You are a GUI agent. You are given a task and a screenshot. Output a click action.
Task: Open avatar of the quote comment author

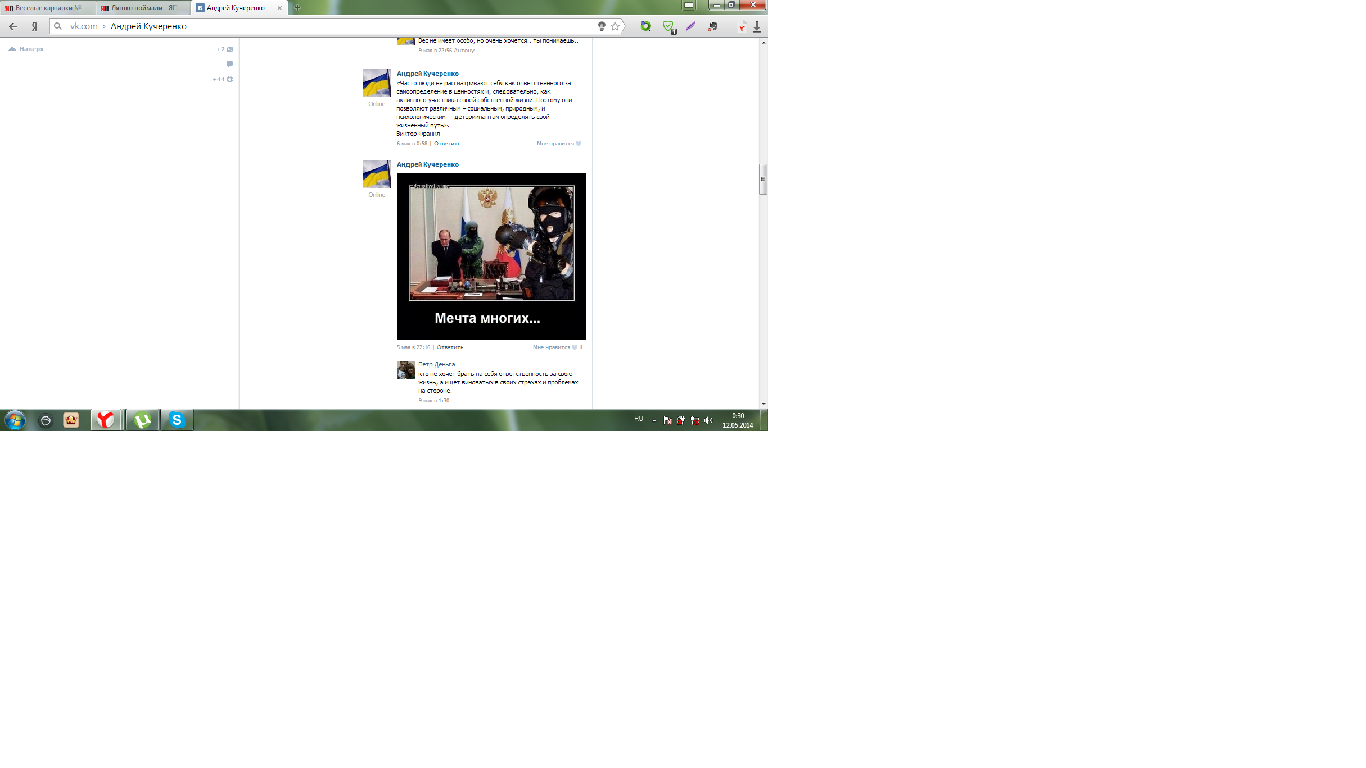[376, 83]
